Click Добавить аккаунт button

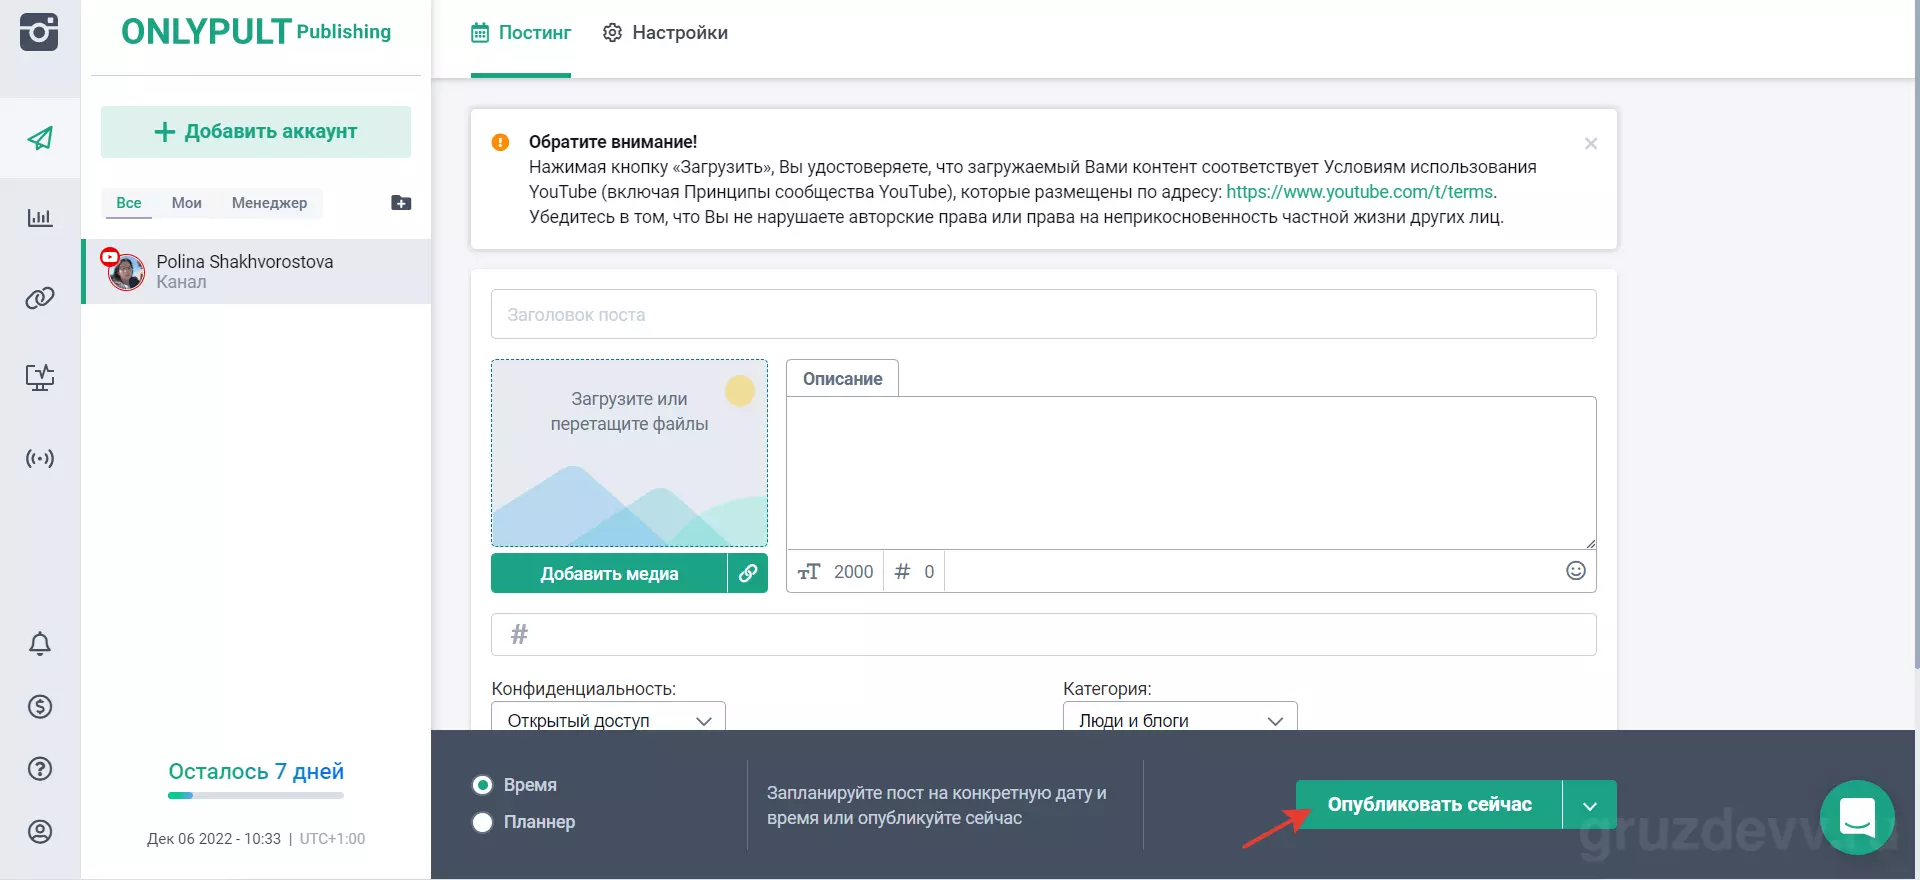coord(256,132)
